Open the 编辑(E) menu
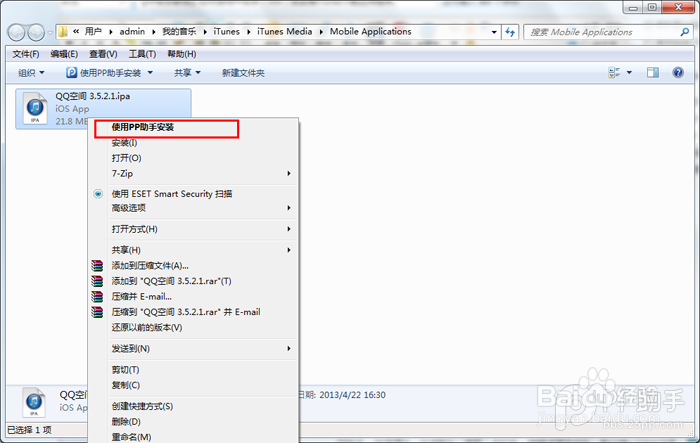The image size is (700, 443). [64, 54]
